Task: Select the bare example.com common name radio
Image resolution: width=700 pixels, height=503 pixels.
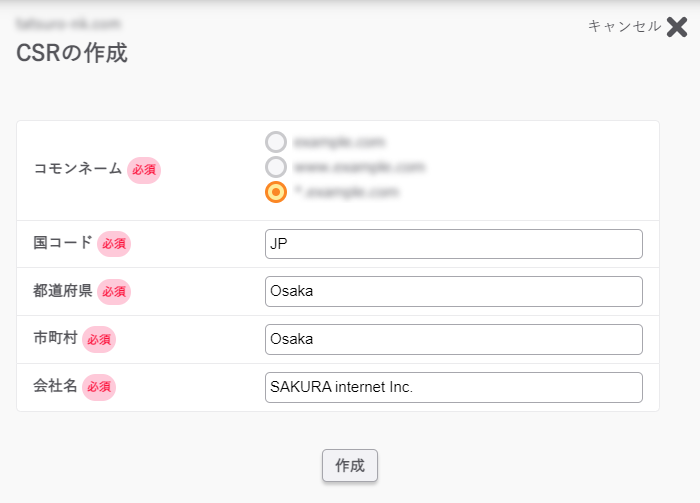Action: 276,142
